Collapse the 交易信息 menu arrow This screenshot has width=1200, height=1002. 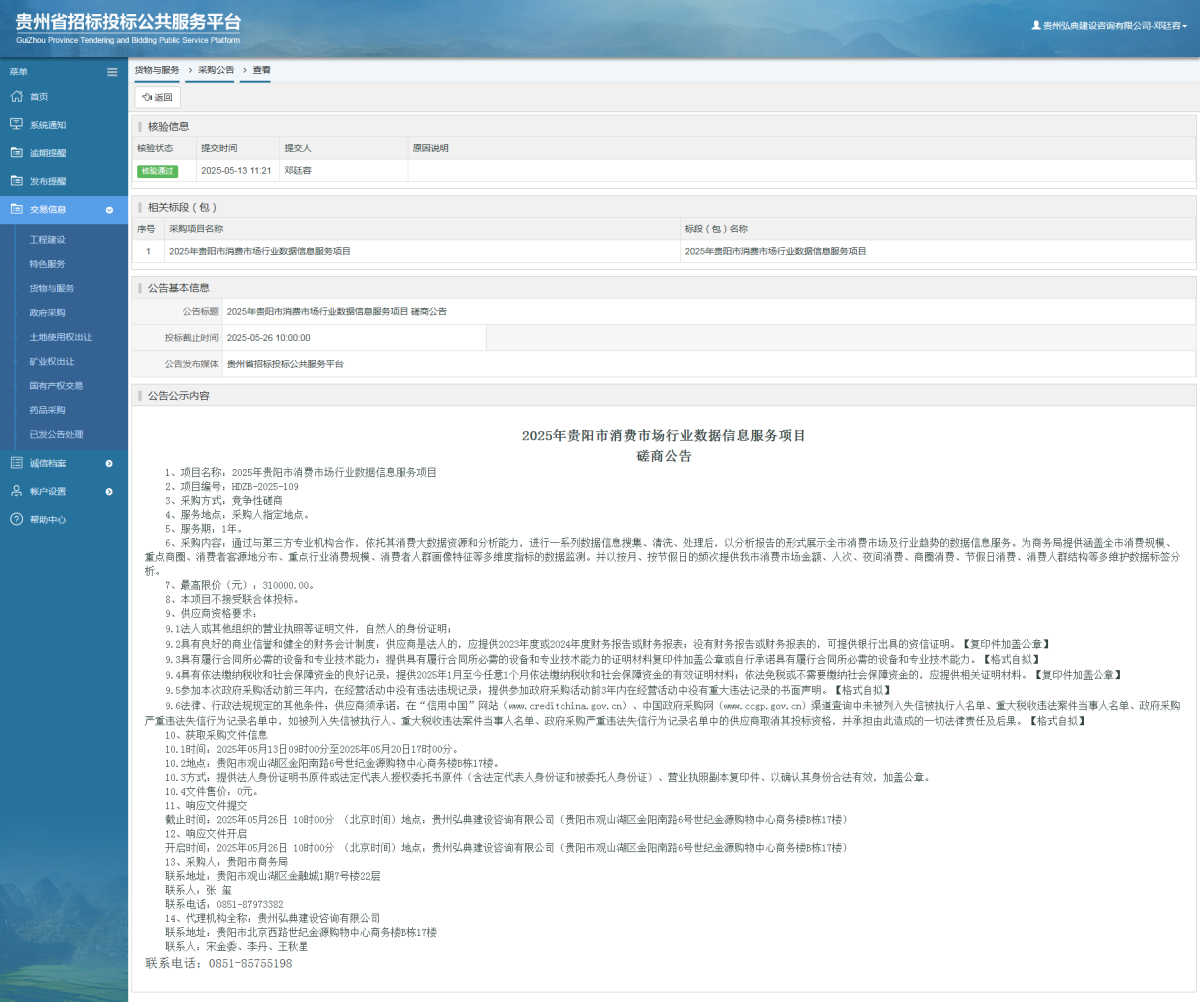pyautogui.click(x=109, y=210)
